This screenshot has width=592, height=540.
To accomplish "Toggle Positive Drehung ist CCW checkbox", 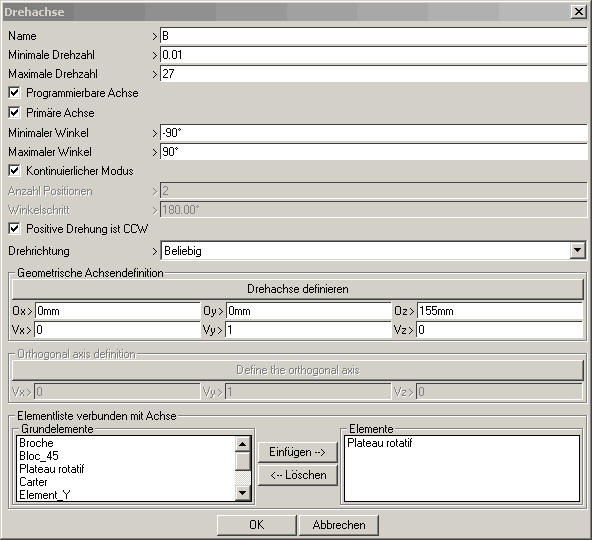I will point(14,228).
